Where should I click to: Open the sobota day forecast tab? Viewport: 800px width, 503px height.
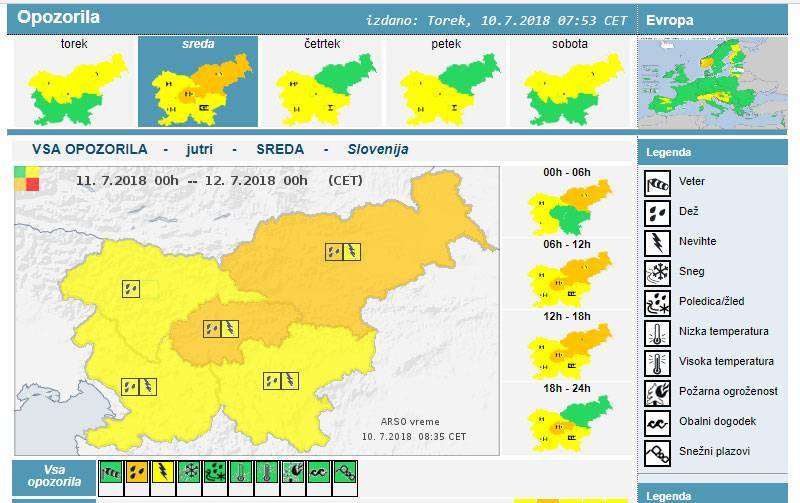[569, 82]
